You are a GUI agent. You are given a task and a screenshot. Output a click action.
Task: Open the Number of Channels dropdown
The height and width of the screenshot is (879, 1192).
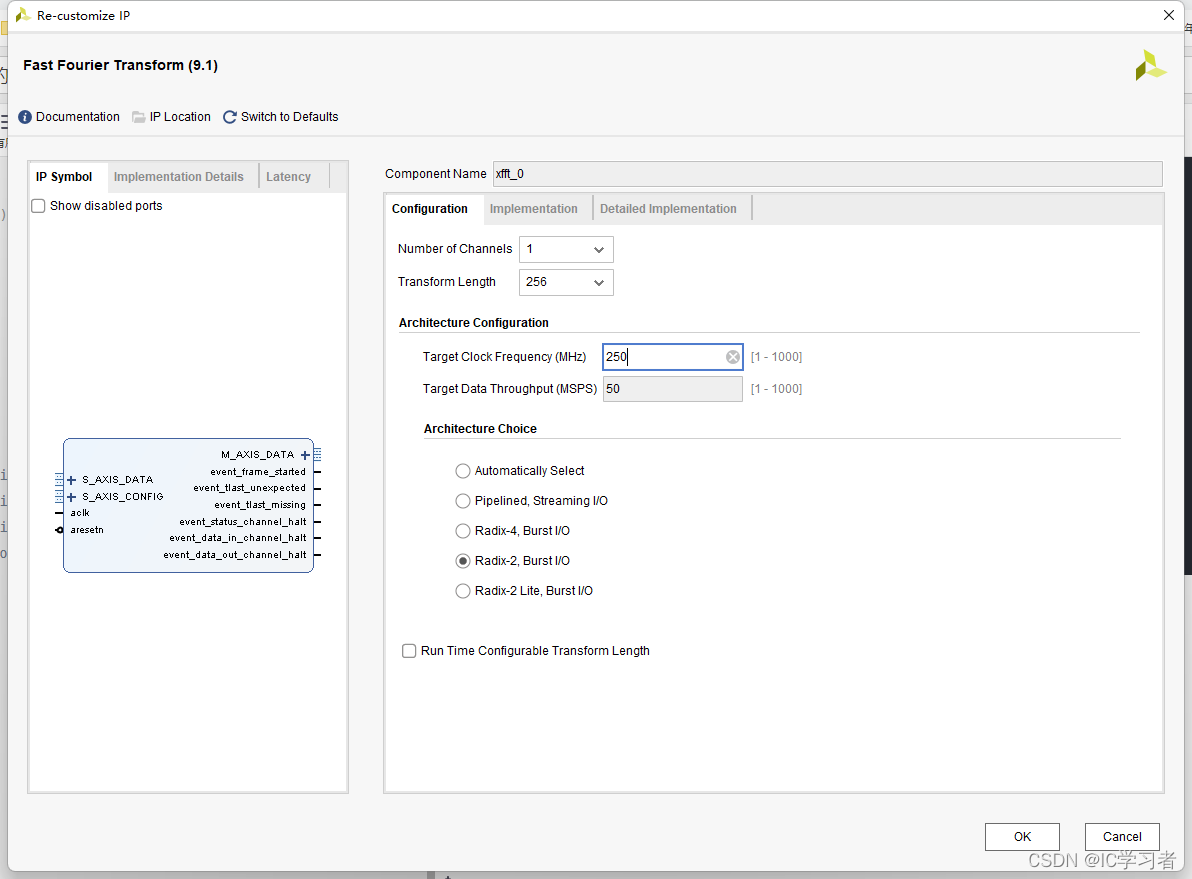tap(566, 249)
